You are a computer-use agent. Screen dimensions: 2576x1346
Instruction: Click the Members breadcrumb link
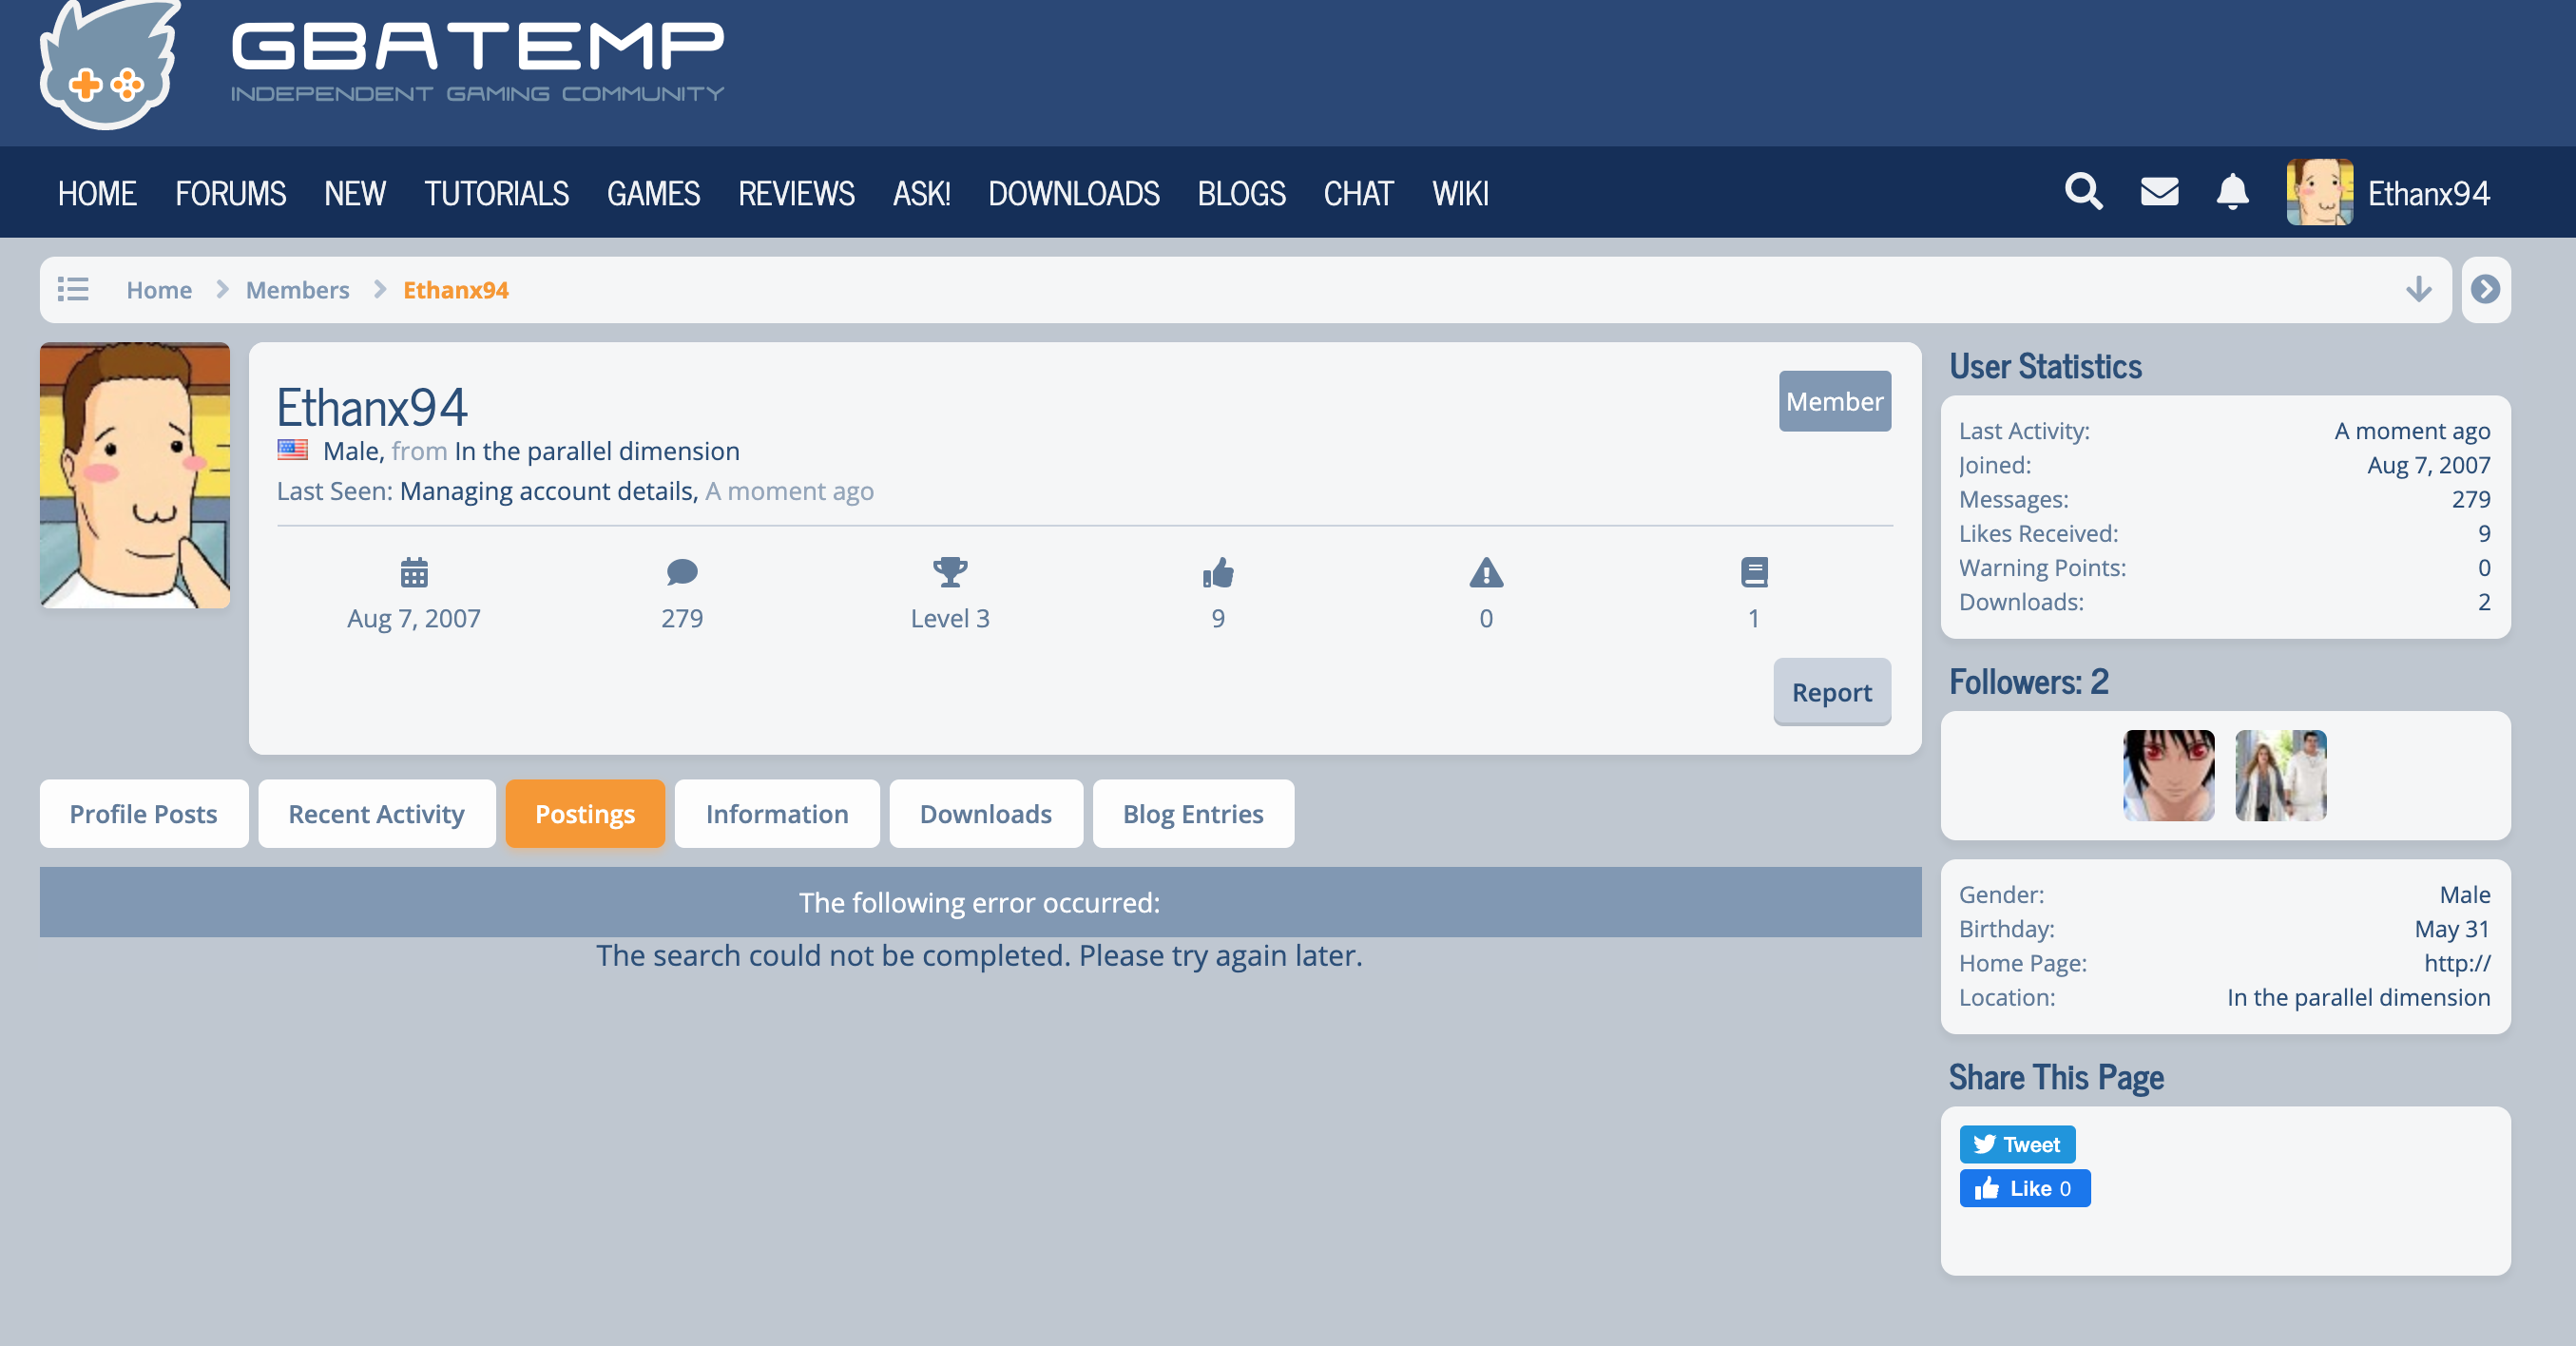pos(298,290)
